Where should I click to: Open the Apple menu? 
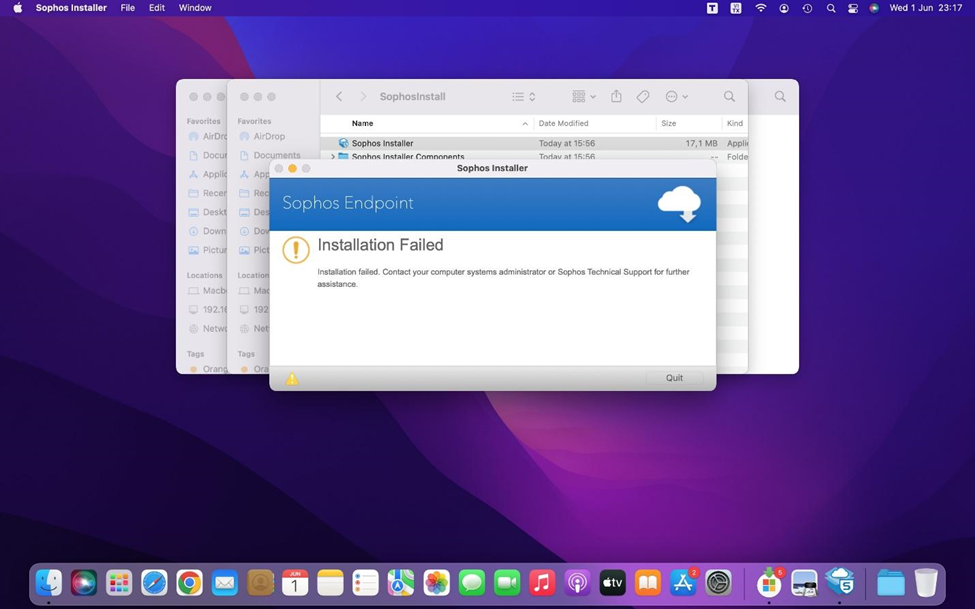click(17, 8)
